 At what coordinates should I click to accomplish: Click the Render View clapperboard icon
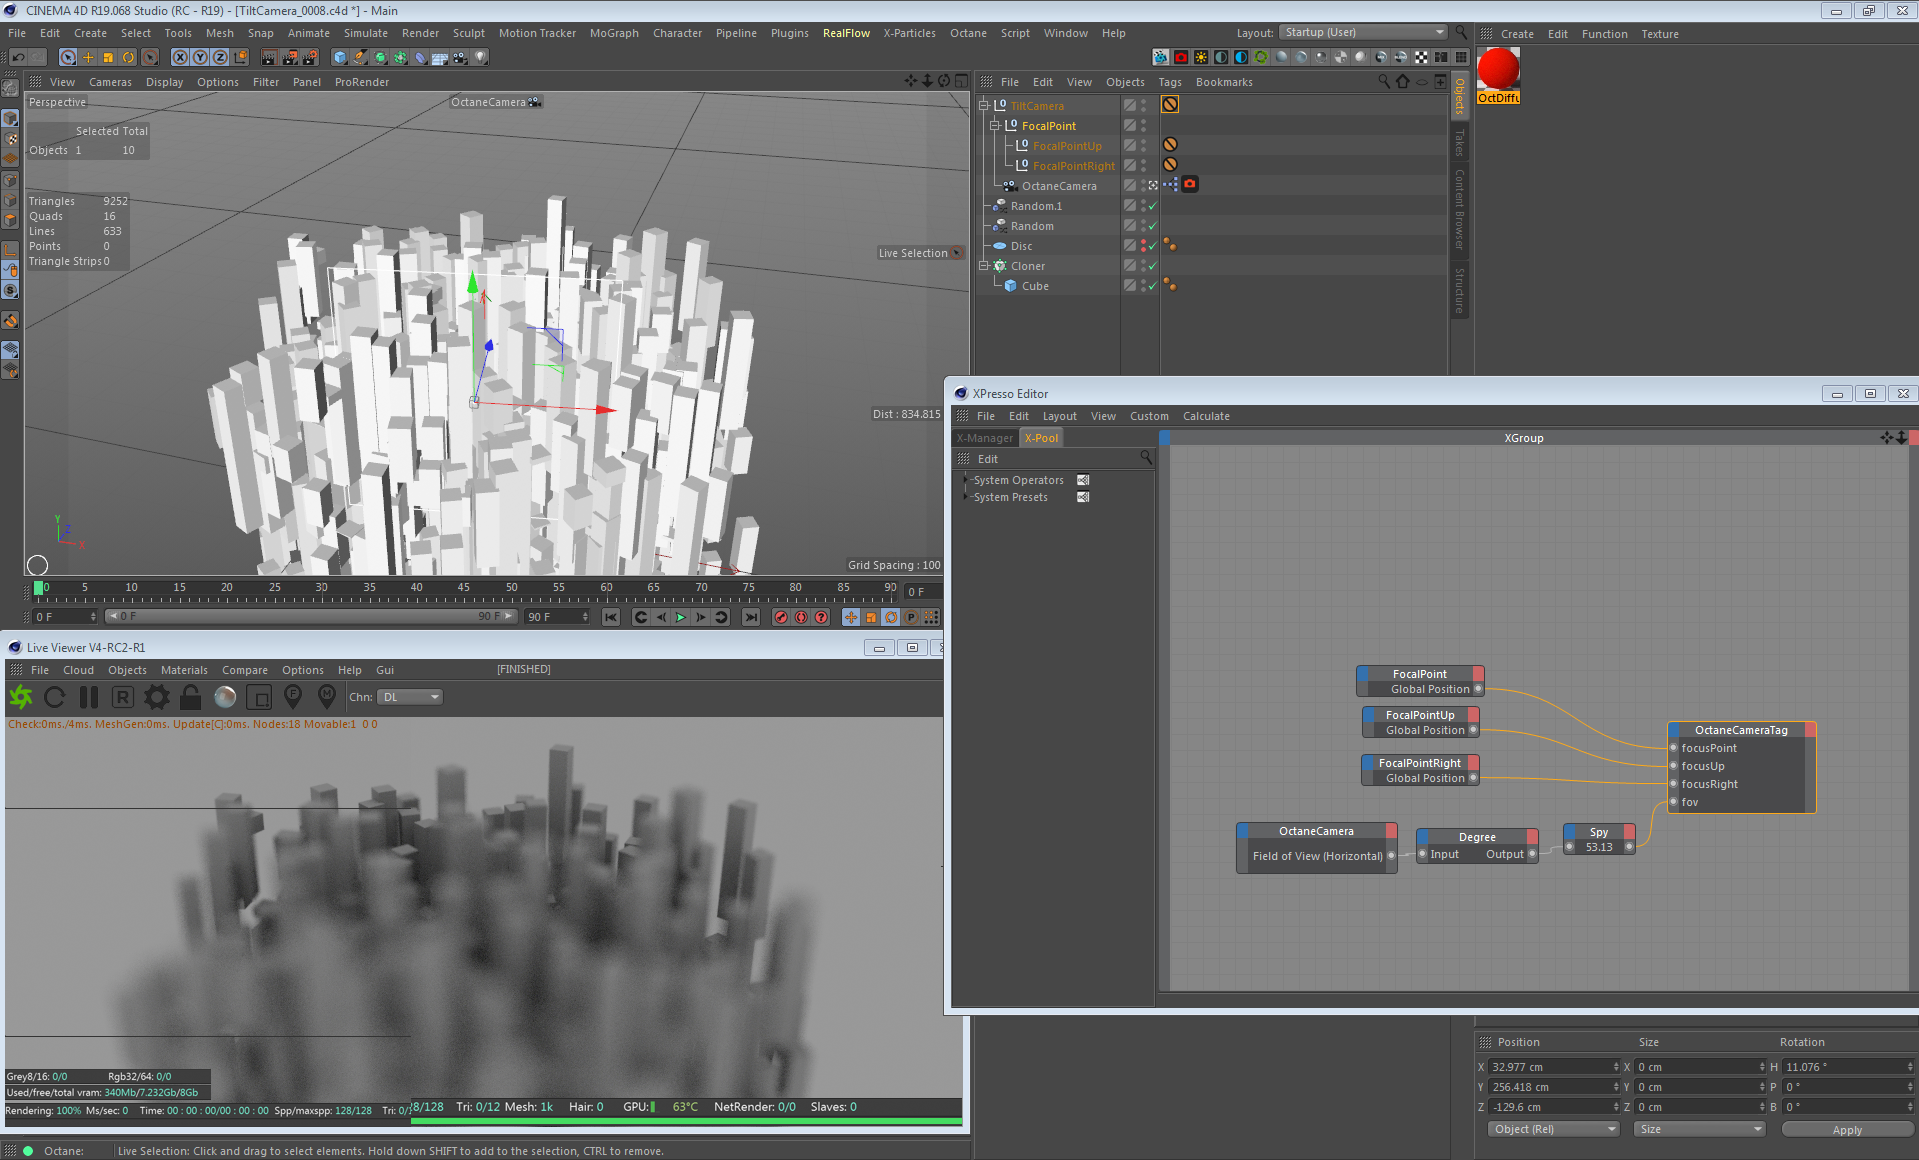(268, 57)
